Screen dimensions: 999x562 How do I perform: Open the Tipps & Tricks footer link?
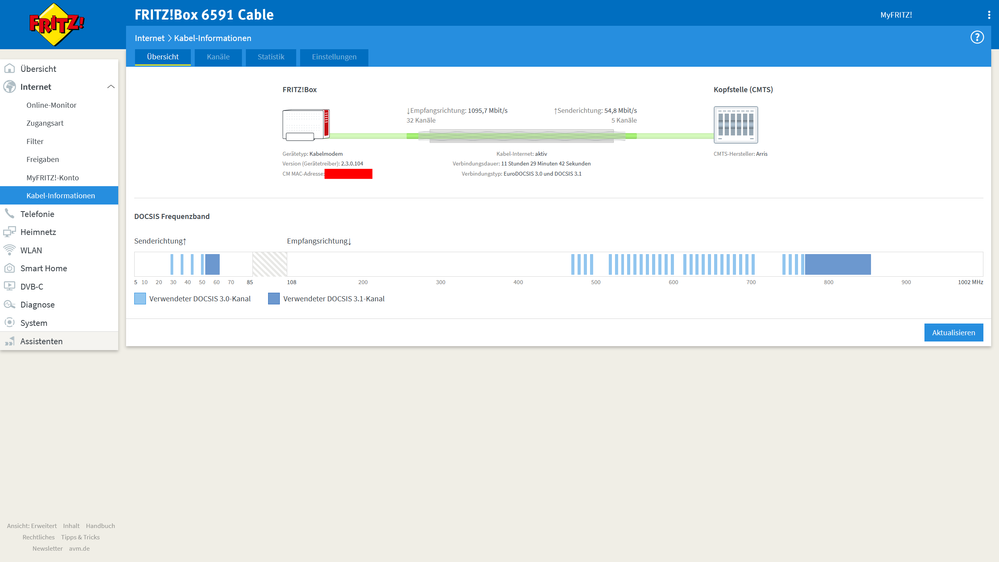click(80, 537)
